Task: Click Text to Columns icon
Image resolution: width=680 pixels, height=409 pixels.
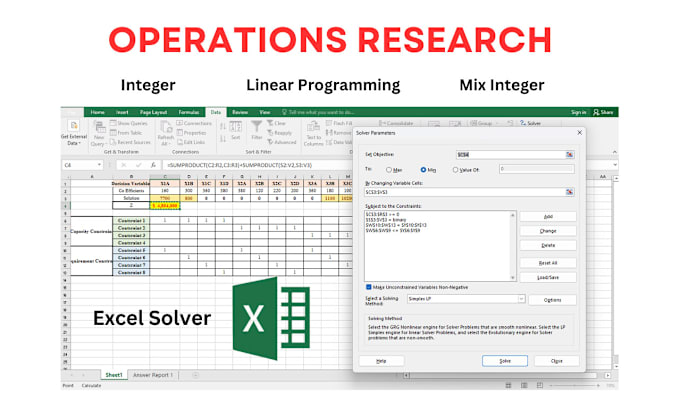Action: (313, 127)
